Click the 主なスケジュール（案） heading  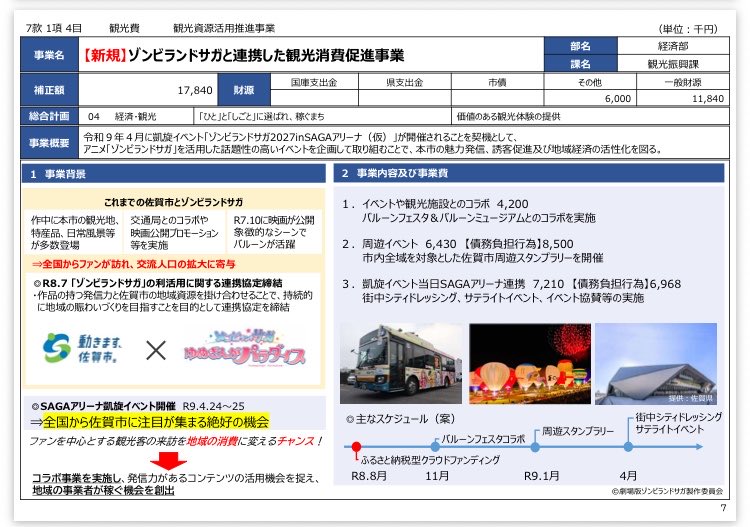click(401, 419)
